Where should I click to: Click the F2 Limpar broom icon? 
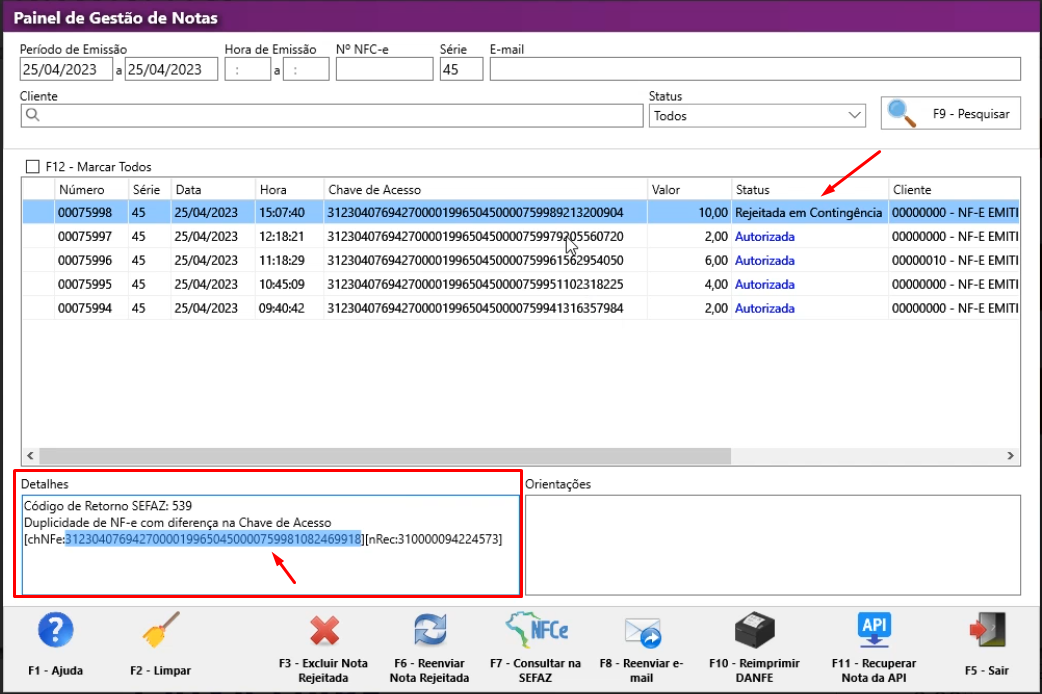click(161, 630)
